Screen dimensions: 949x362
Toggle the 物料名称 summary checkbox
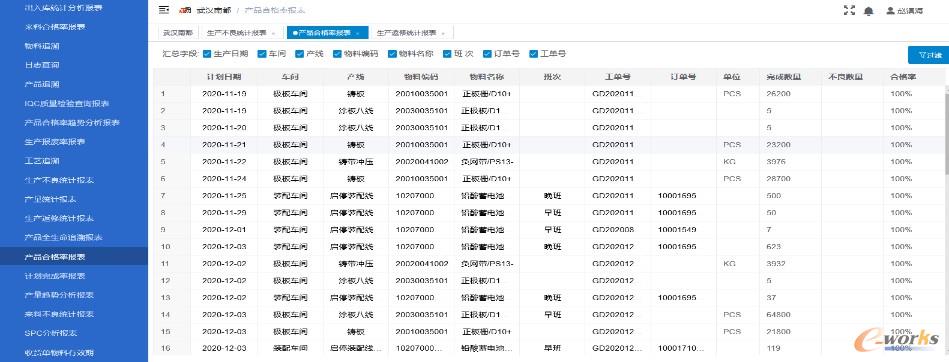[392, 53]
